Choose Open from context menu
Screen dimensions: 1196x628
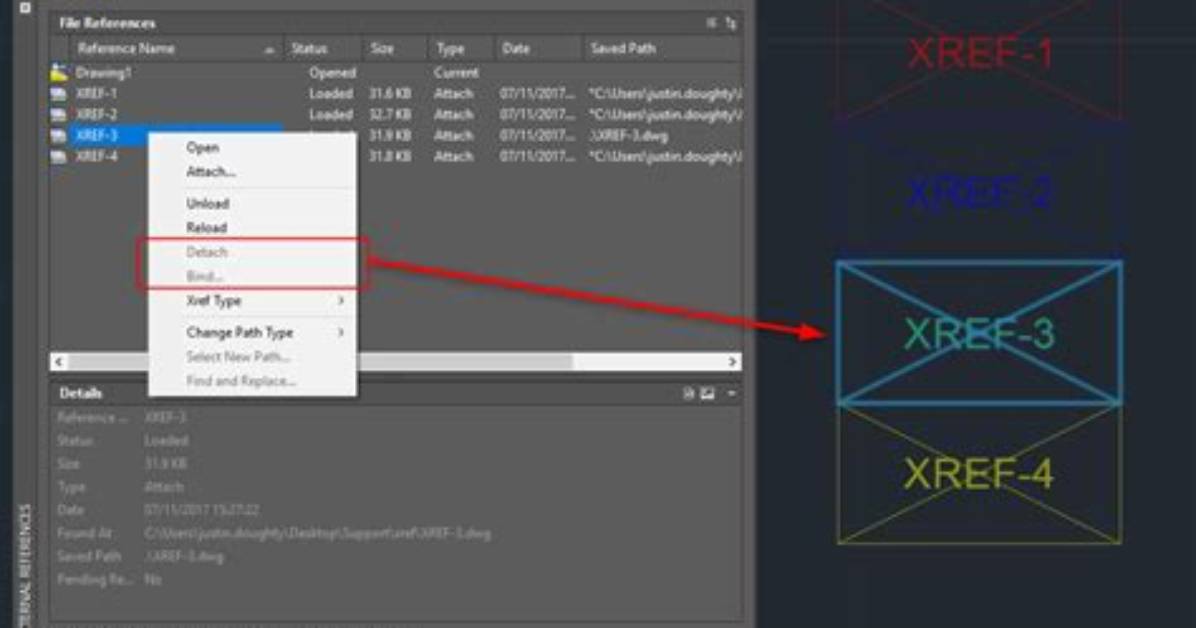(x=202, y=147)
